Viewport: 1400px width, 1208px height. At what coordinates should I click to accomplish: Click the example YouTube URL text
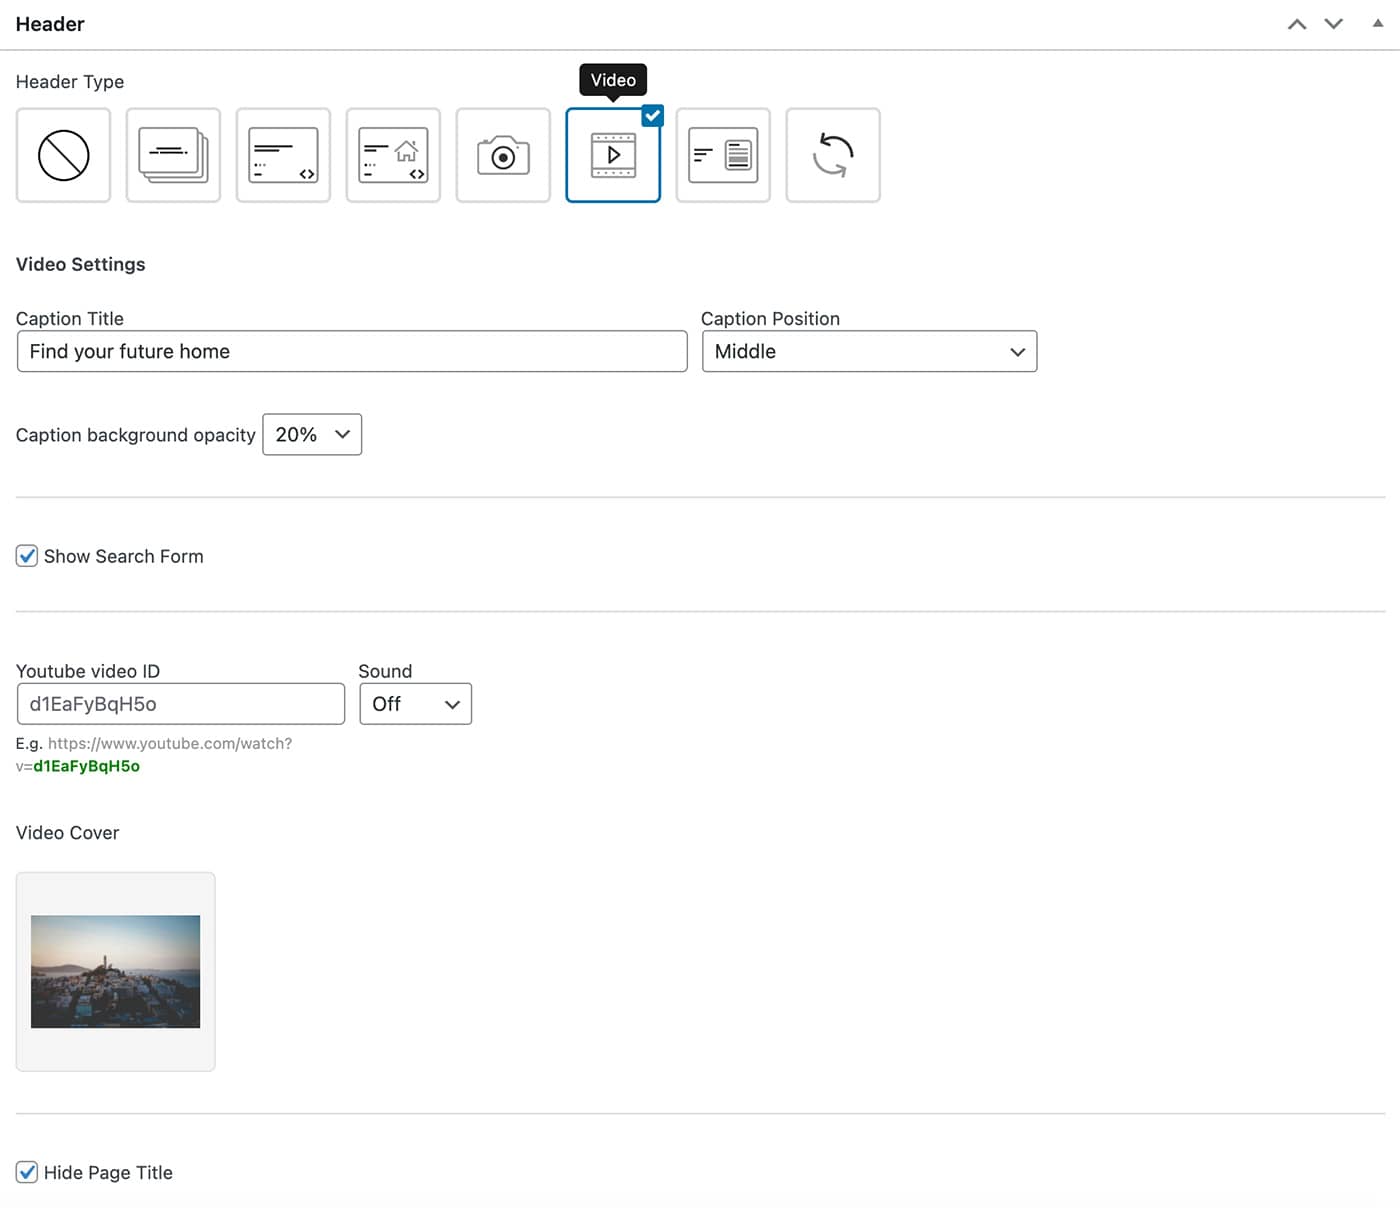169,744
